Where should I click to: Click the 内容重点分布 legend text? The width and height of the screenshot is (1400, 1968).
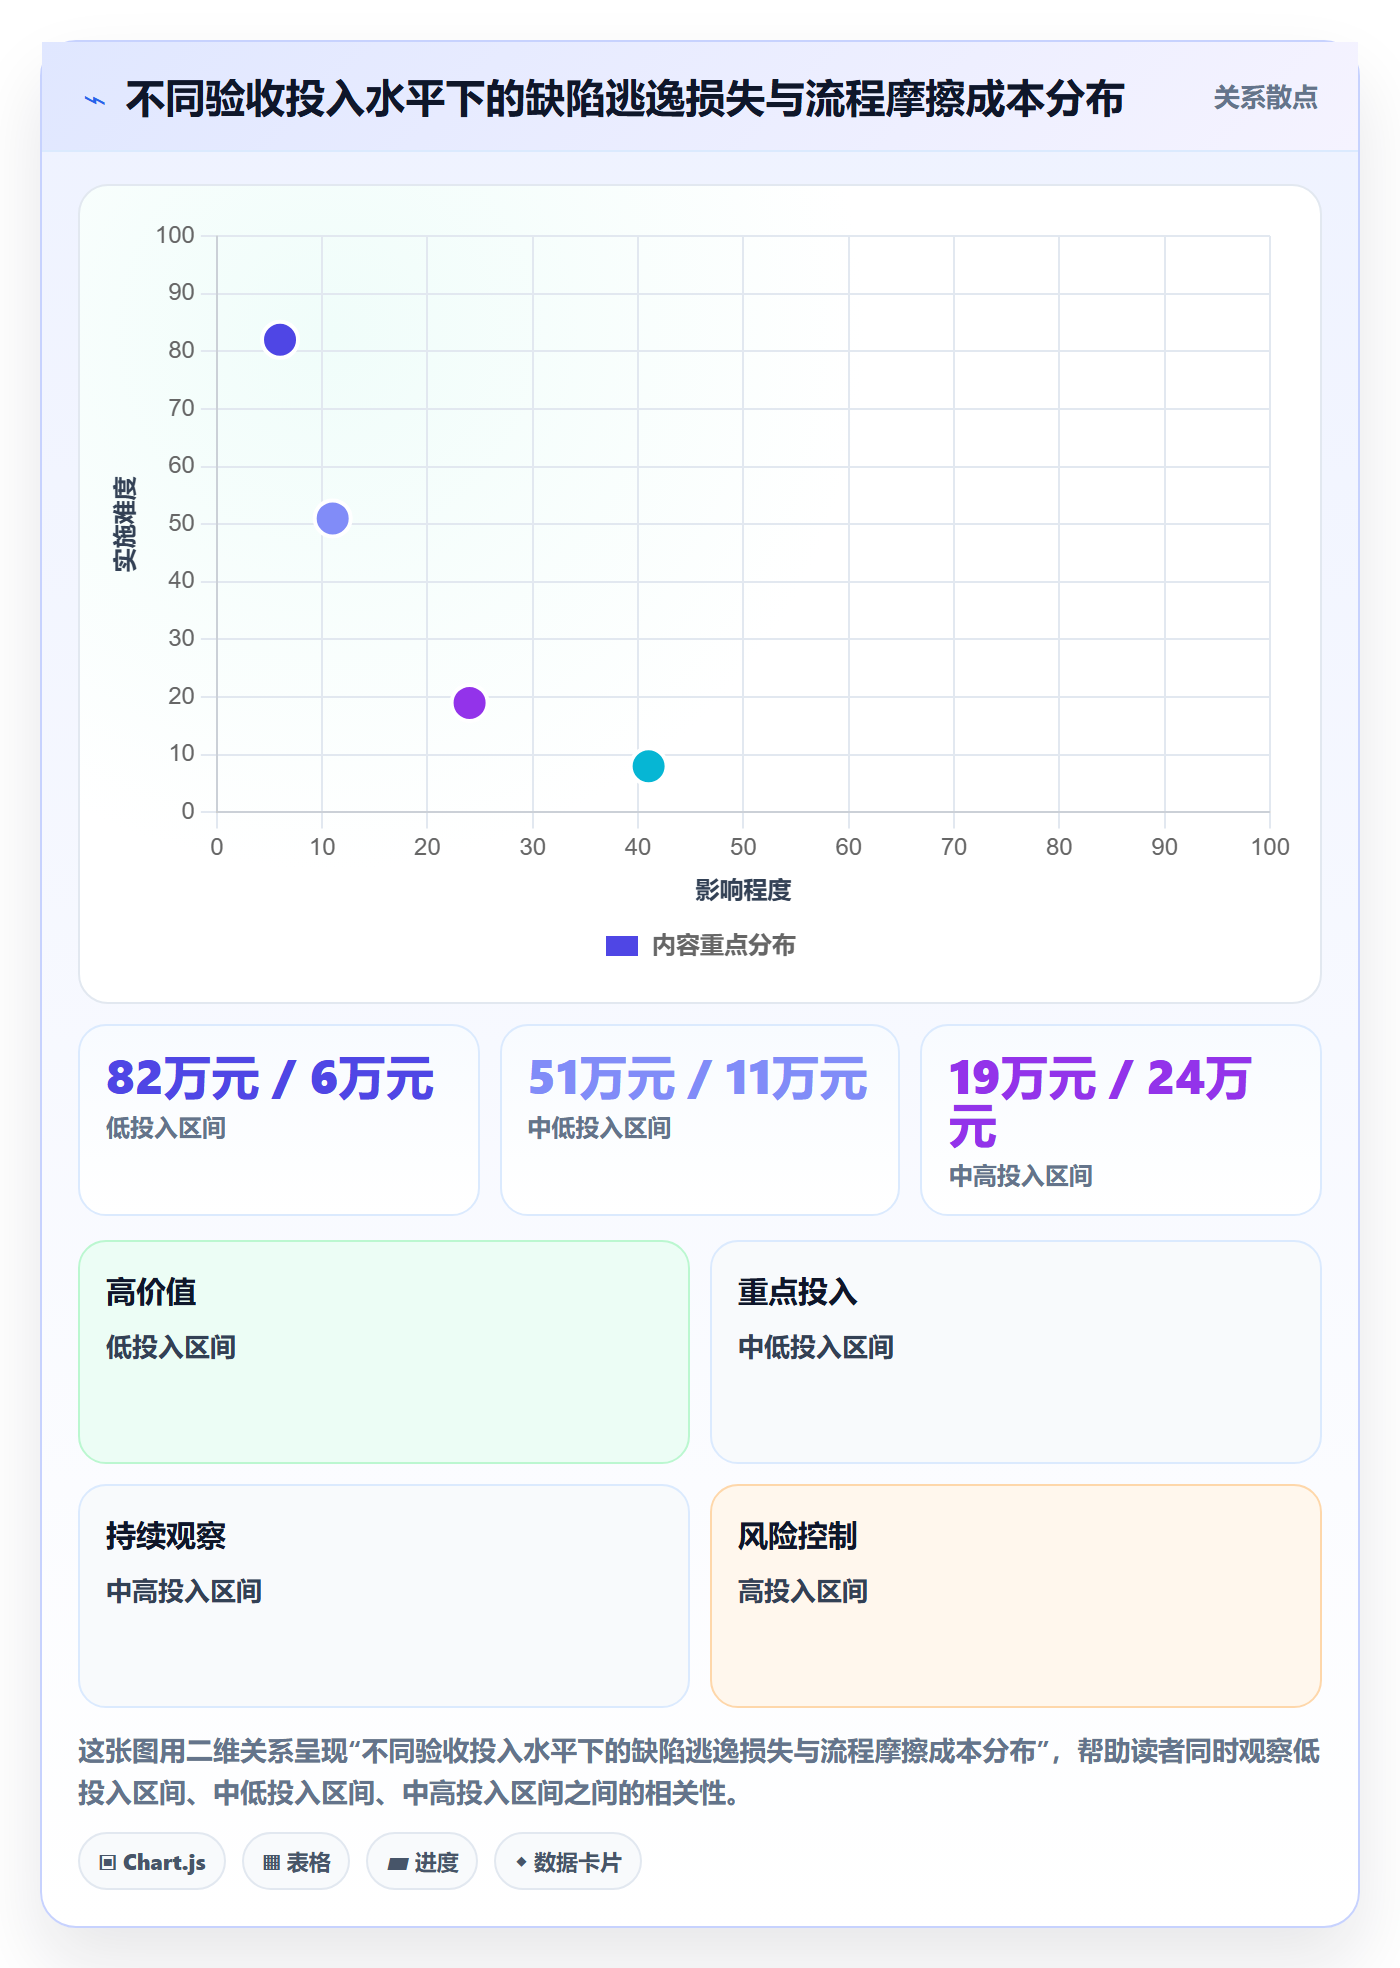click(x=723, y=946)
